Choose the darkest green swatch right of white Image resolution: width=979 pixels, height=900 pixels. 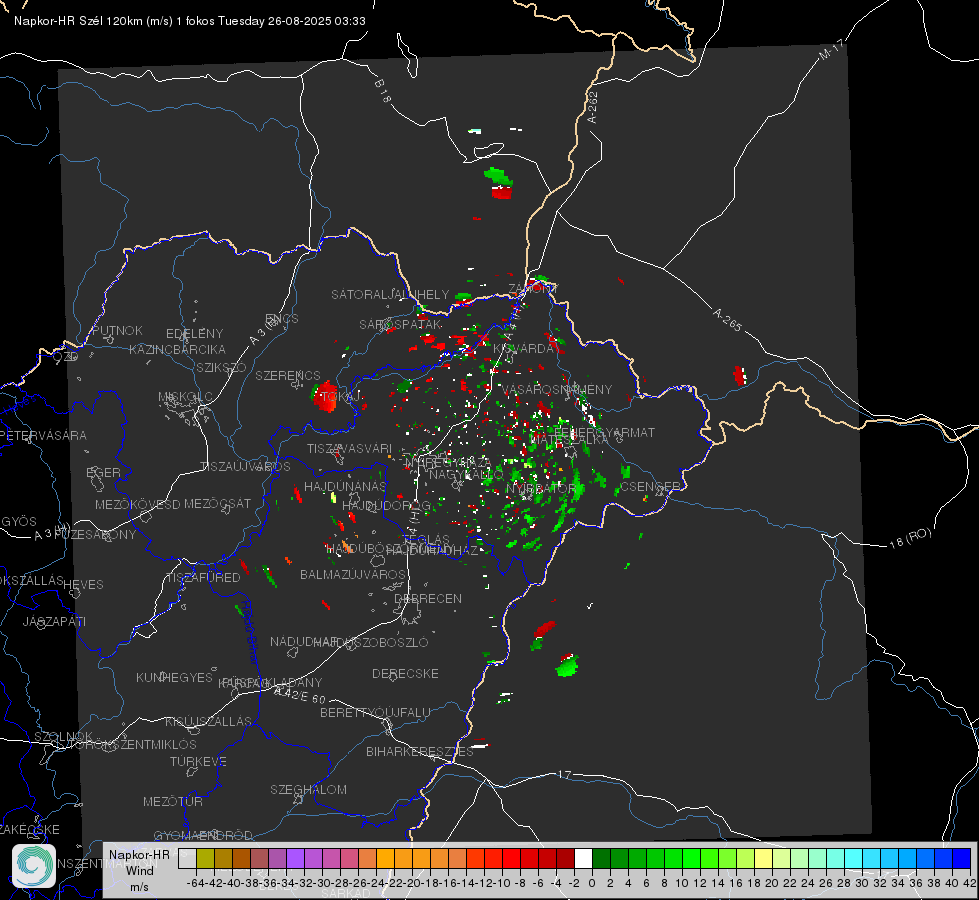(601, 858)
